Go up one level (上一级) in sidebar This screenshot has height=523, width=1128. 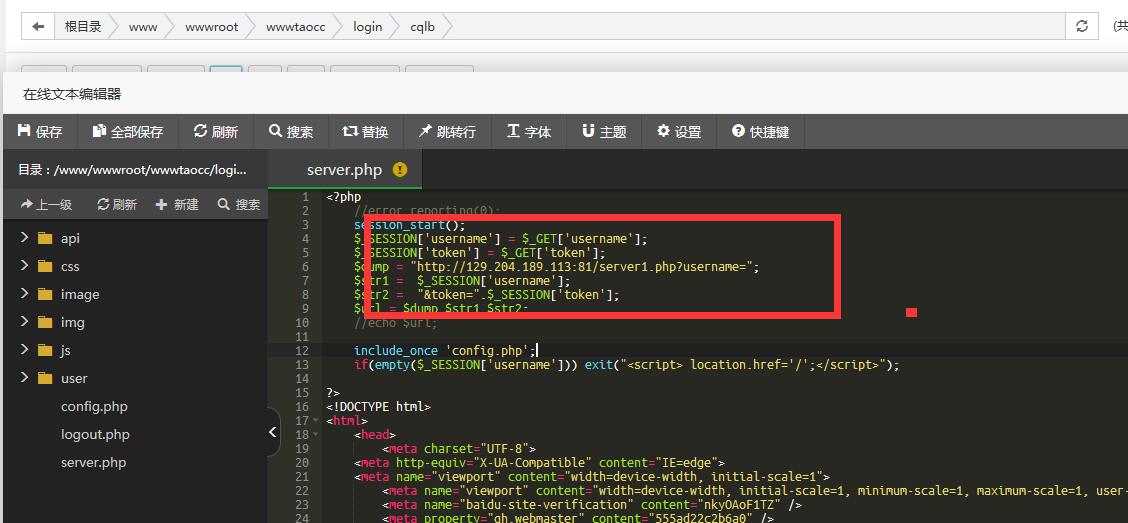tap(46, 204)
